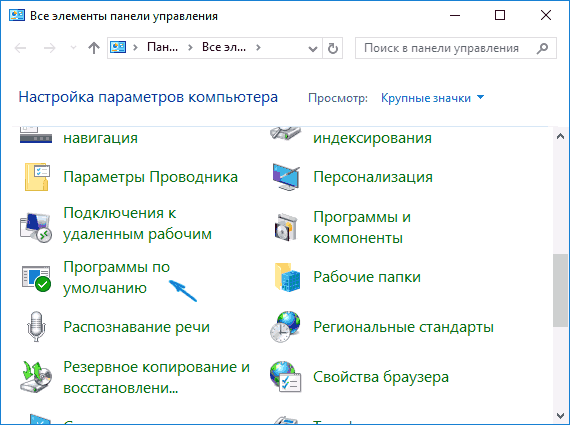Image resolution: width=570 pixels, height=425 pixels.
Task: Click the Рабочие папки icon
Action: [x=288, y=277]
